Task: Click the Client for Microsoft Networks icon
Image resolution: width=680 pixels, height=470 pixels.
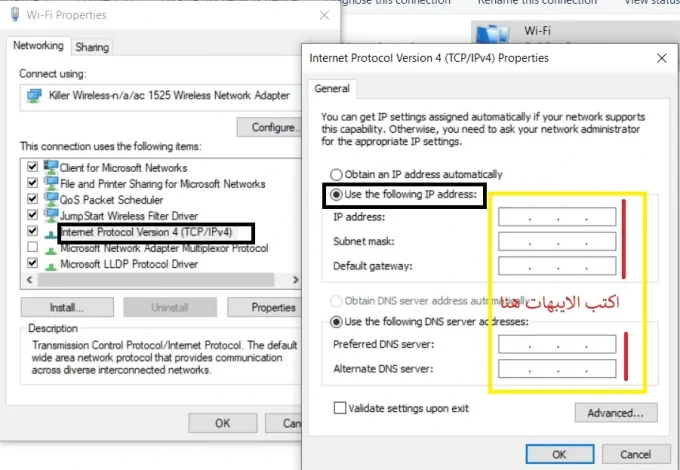Action: pyautogui.click(x=50, y=168)
